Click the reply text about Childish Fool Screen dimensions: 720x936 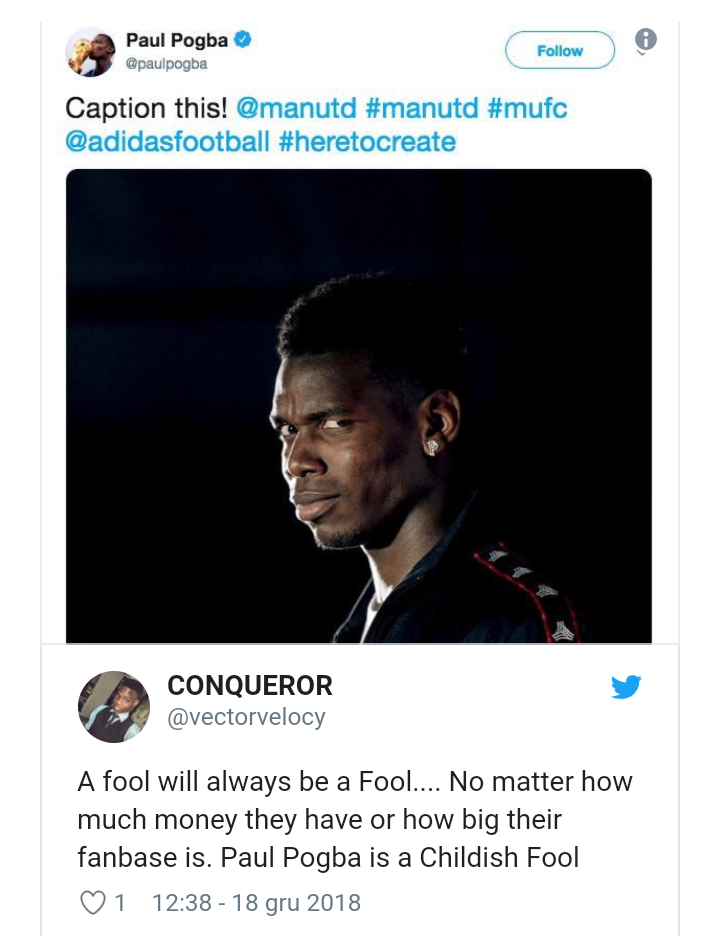click(x=355, y=819)
